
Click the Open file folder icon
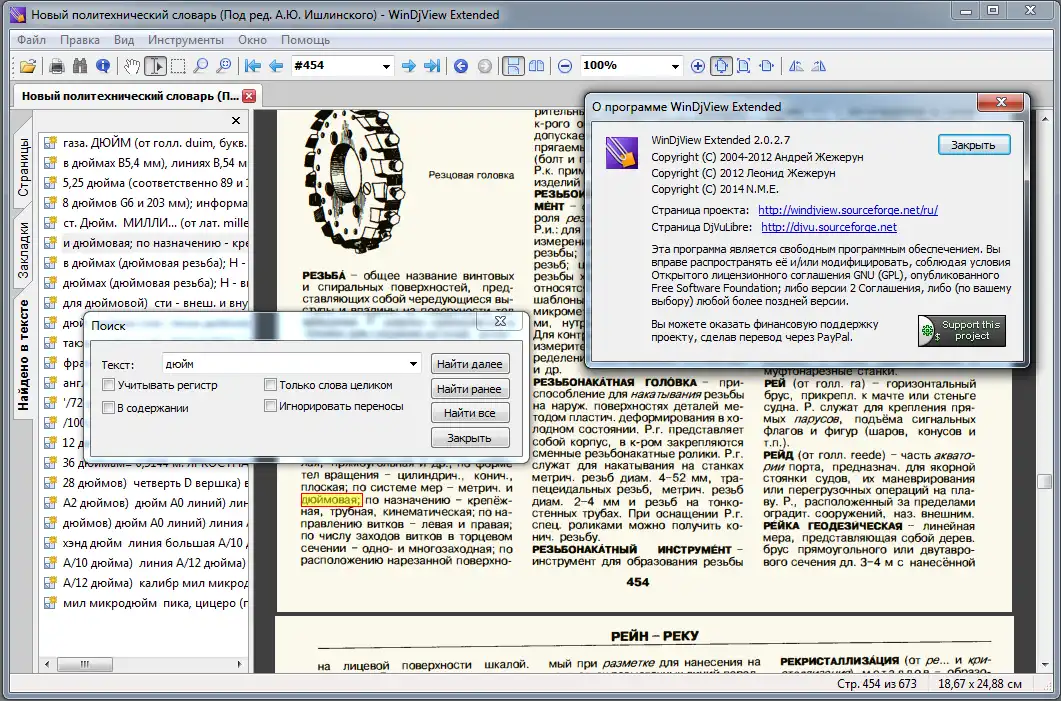(28, 66)
